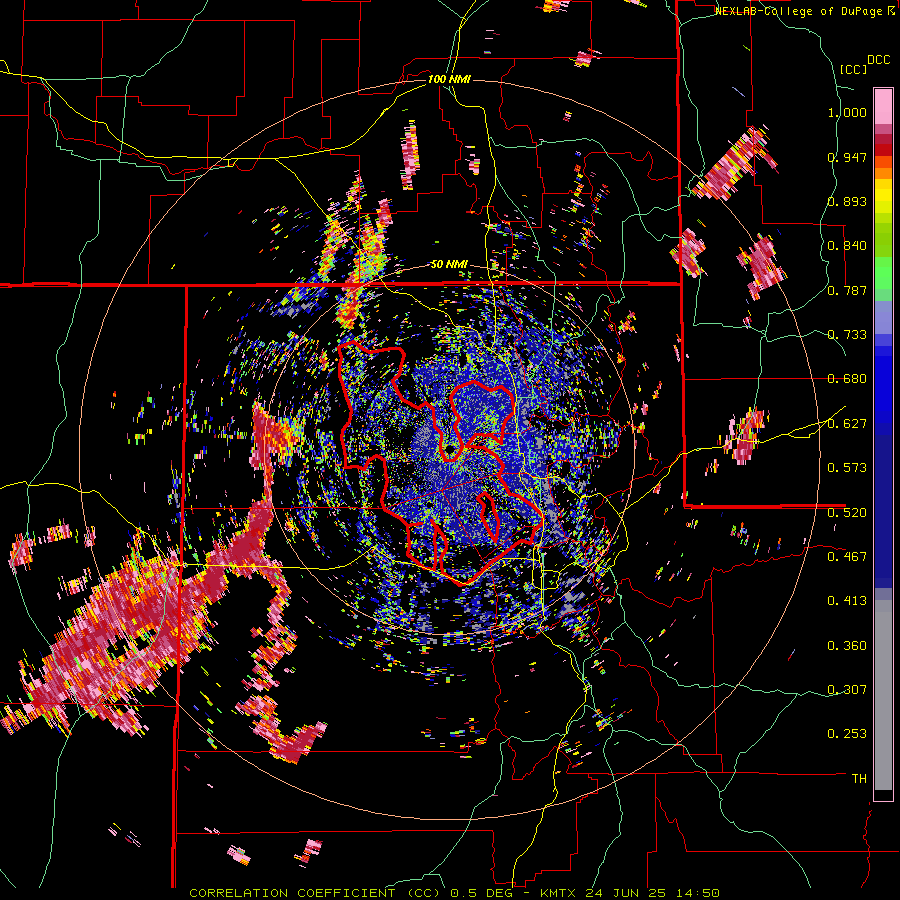
Task: Click the 1.000 value on the color scale
Action: pos(847,112)
